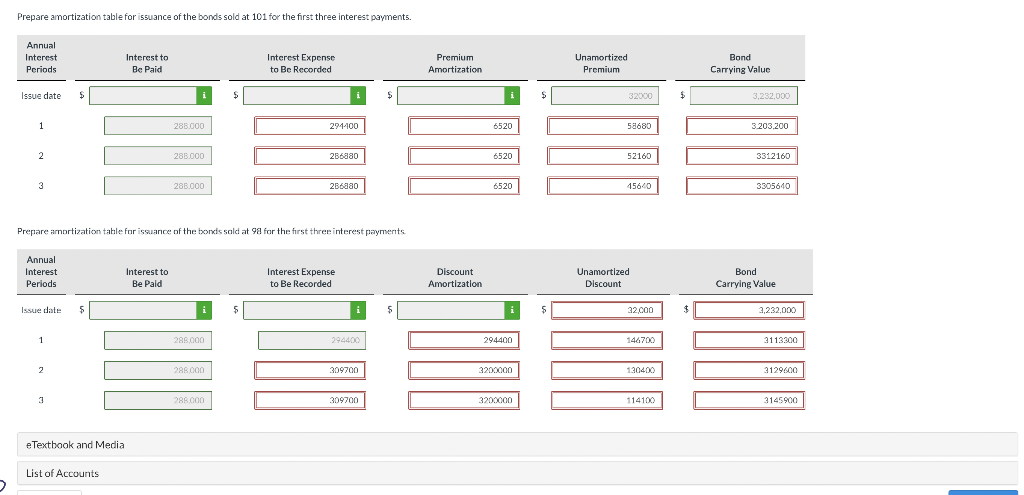
Task: Edit premium period 2 interest expense field 286880
Action: pyautogui.click(x=310, y=156)
